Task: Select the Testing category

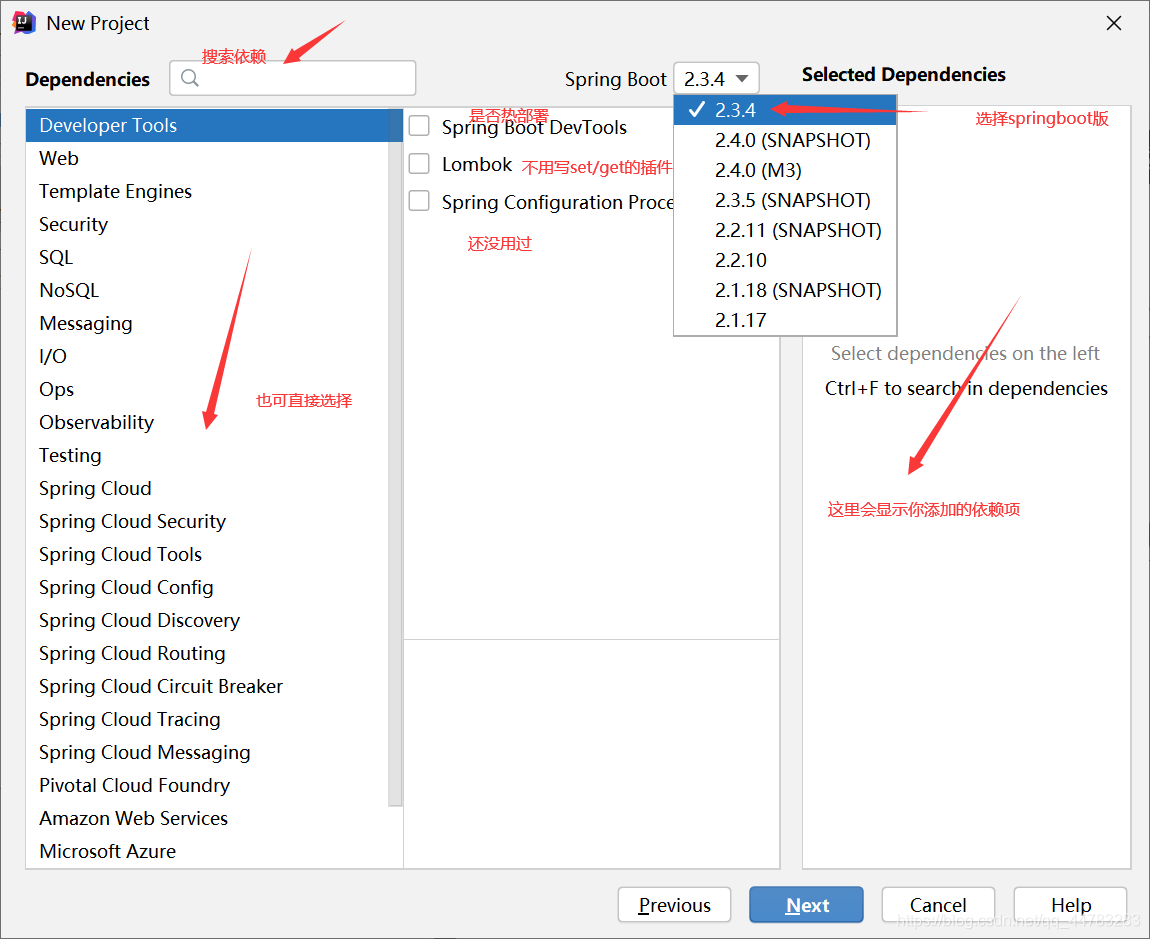Action: pyautogui.click(x=208, y=456)
